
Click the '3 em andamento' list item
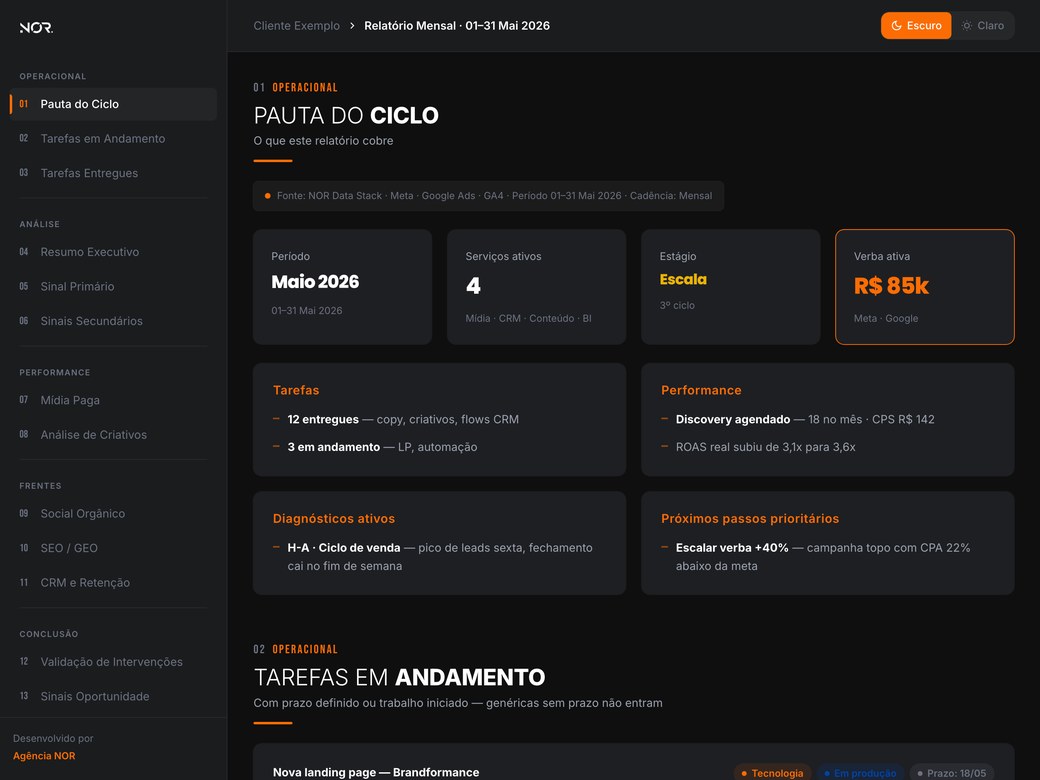point(375,447)
